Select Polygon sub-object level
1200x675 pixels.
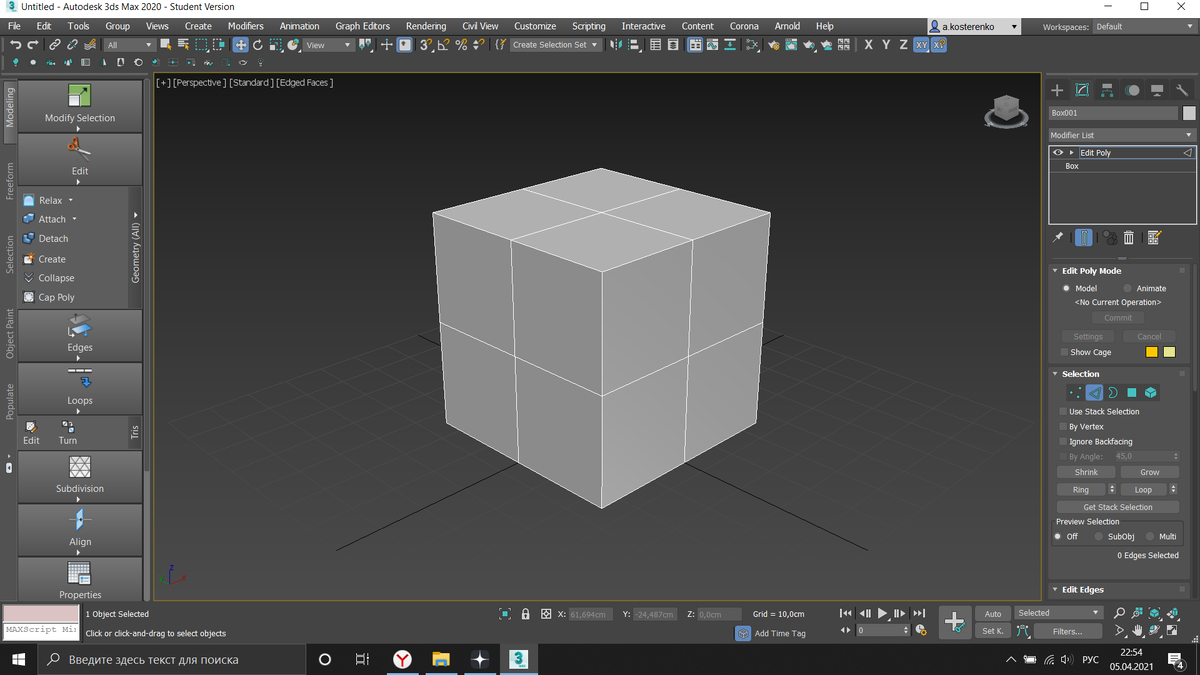(x=1132, y=393)
